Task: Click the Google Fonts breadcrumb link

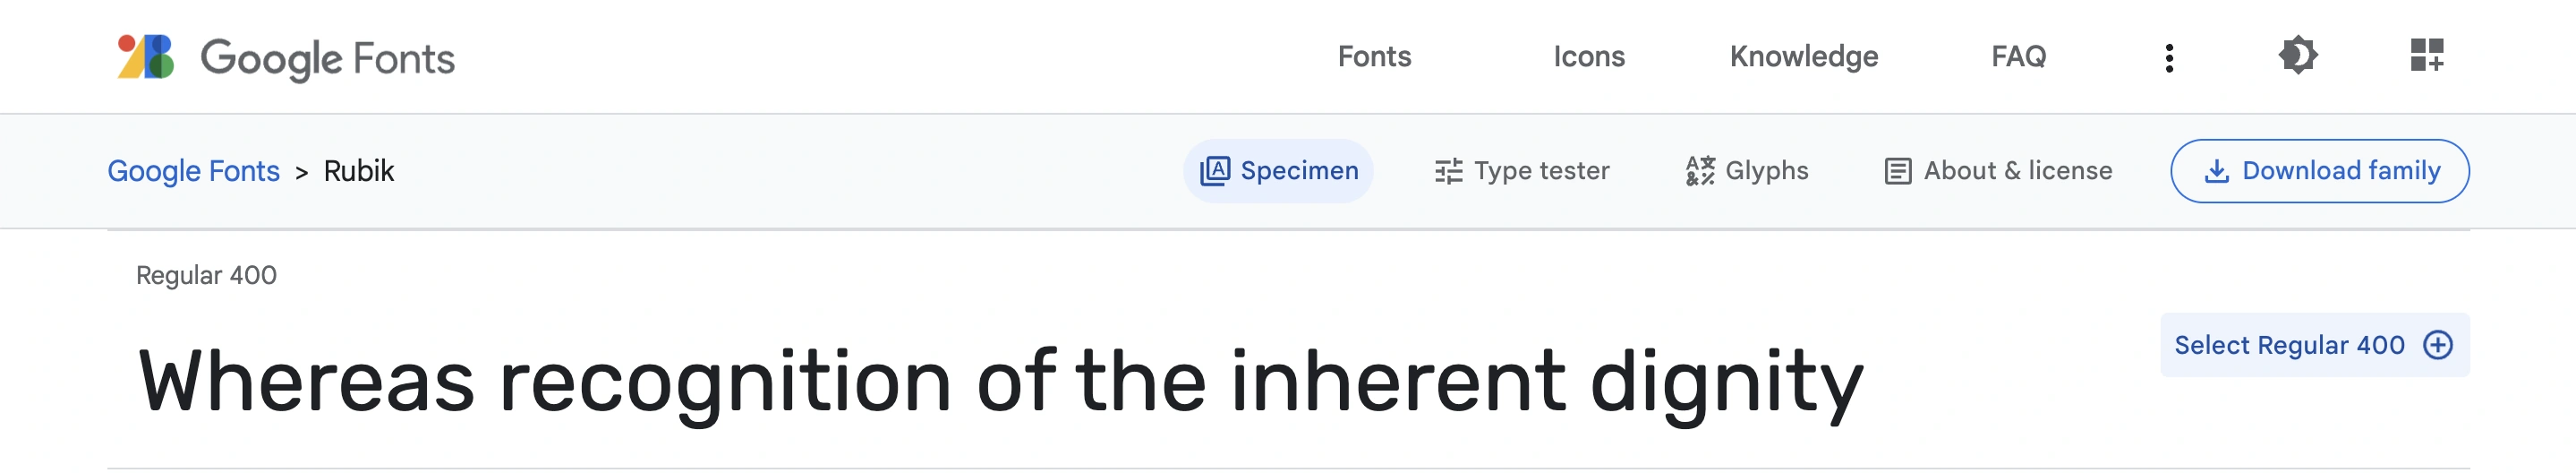Action: coord(193,171)
